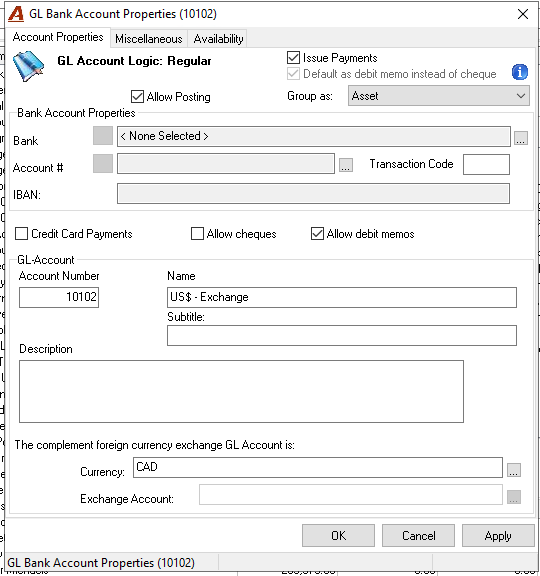540x576 pixels.
Task: Switch to the Availability tab
Action: 218,39
